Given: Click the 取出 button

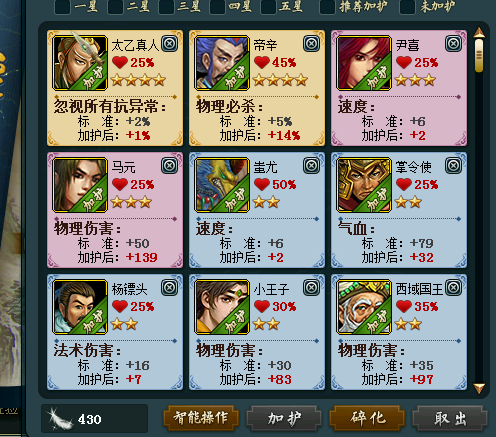Looking at the screenshot, I should tap(450, 418).
